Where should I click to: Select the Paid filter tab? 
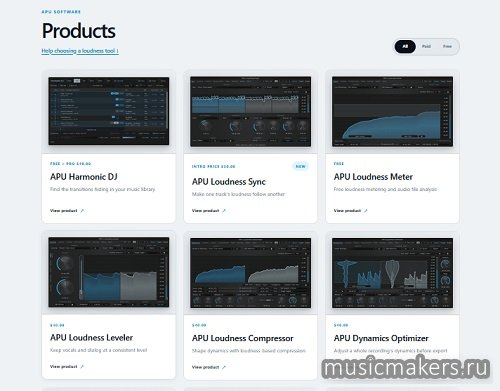426,46
